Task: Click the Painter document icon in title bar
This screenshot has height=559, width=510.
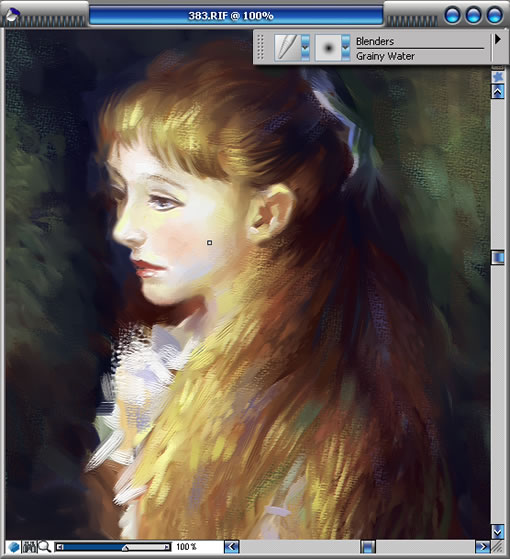Action: click(x=13, y=15)
